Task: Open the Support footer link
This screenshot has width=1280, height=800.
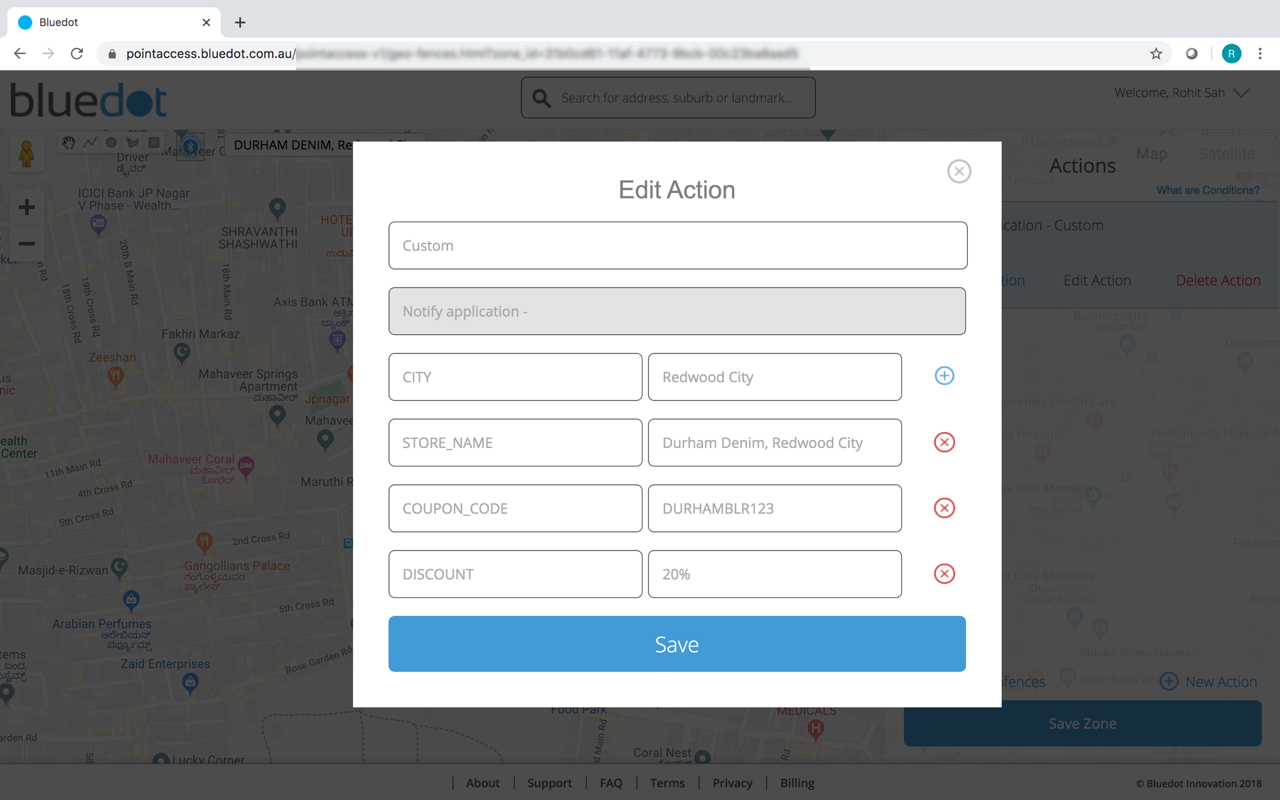Action: tap(550, 783)
